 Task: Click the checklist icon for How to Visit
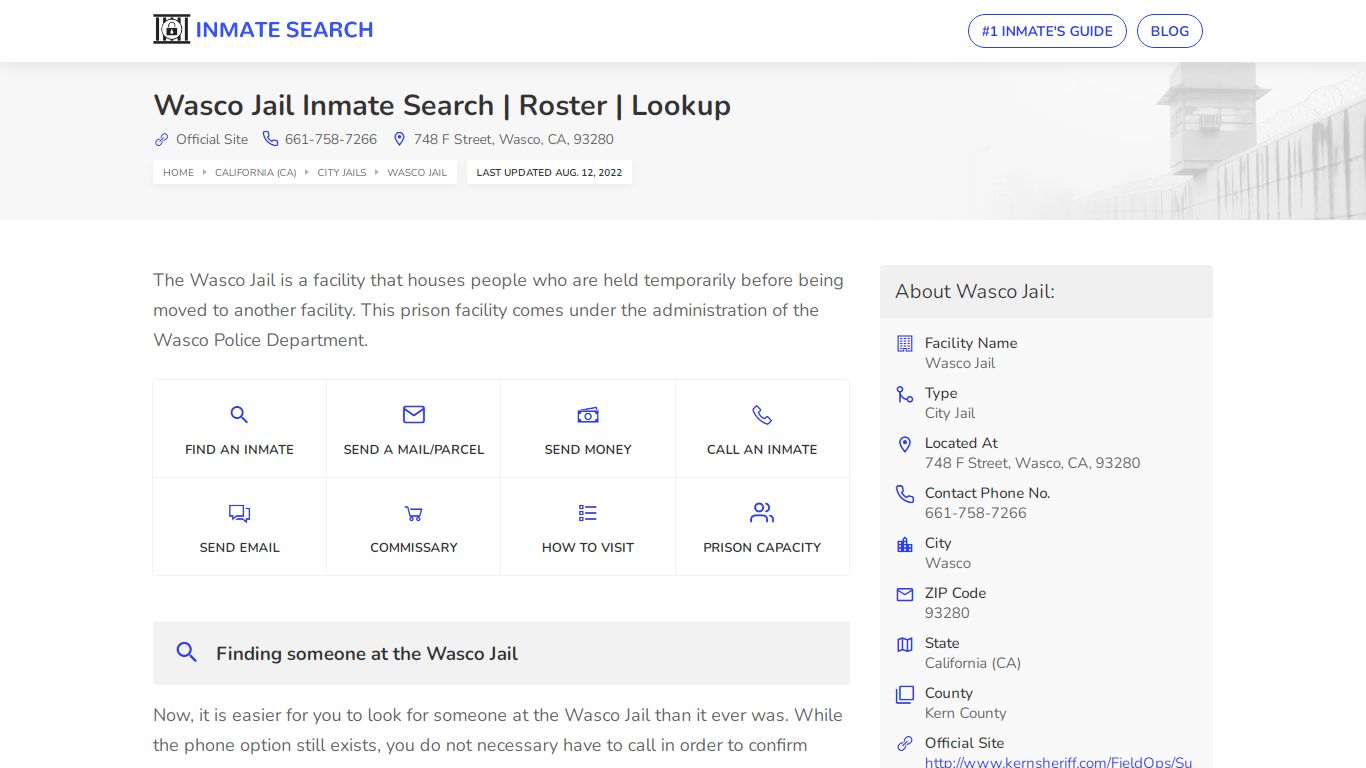coord(588,513)
